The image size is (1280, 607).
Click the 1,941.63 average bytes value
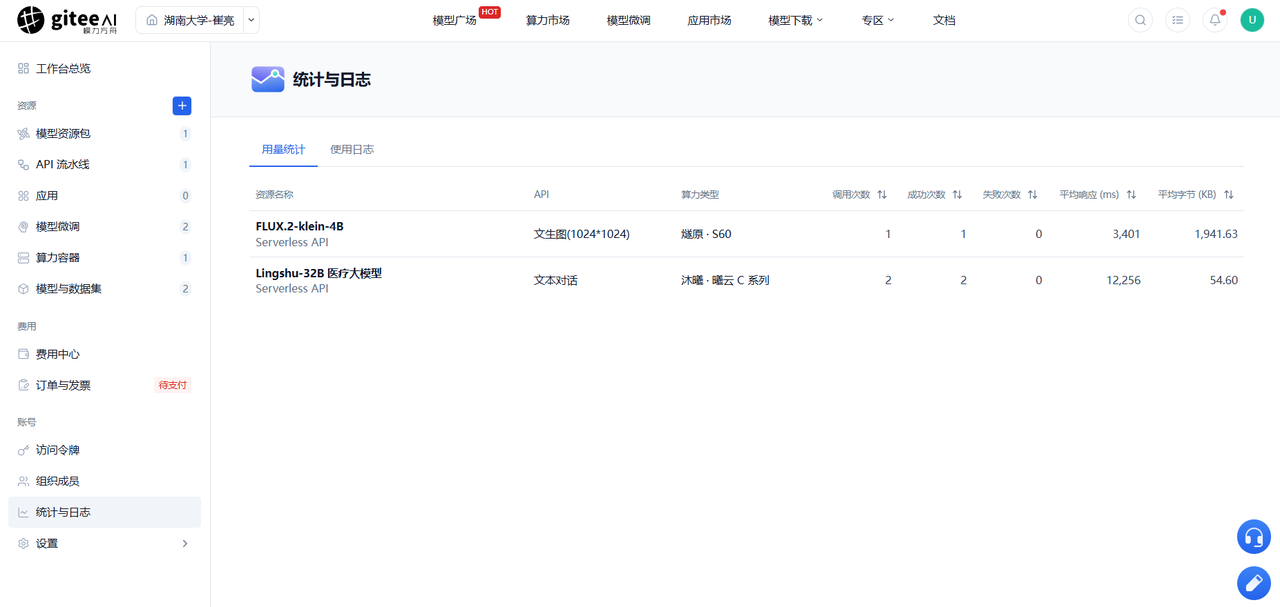click(1216, 234)
